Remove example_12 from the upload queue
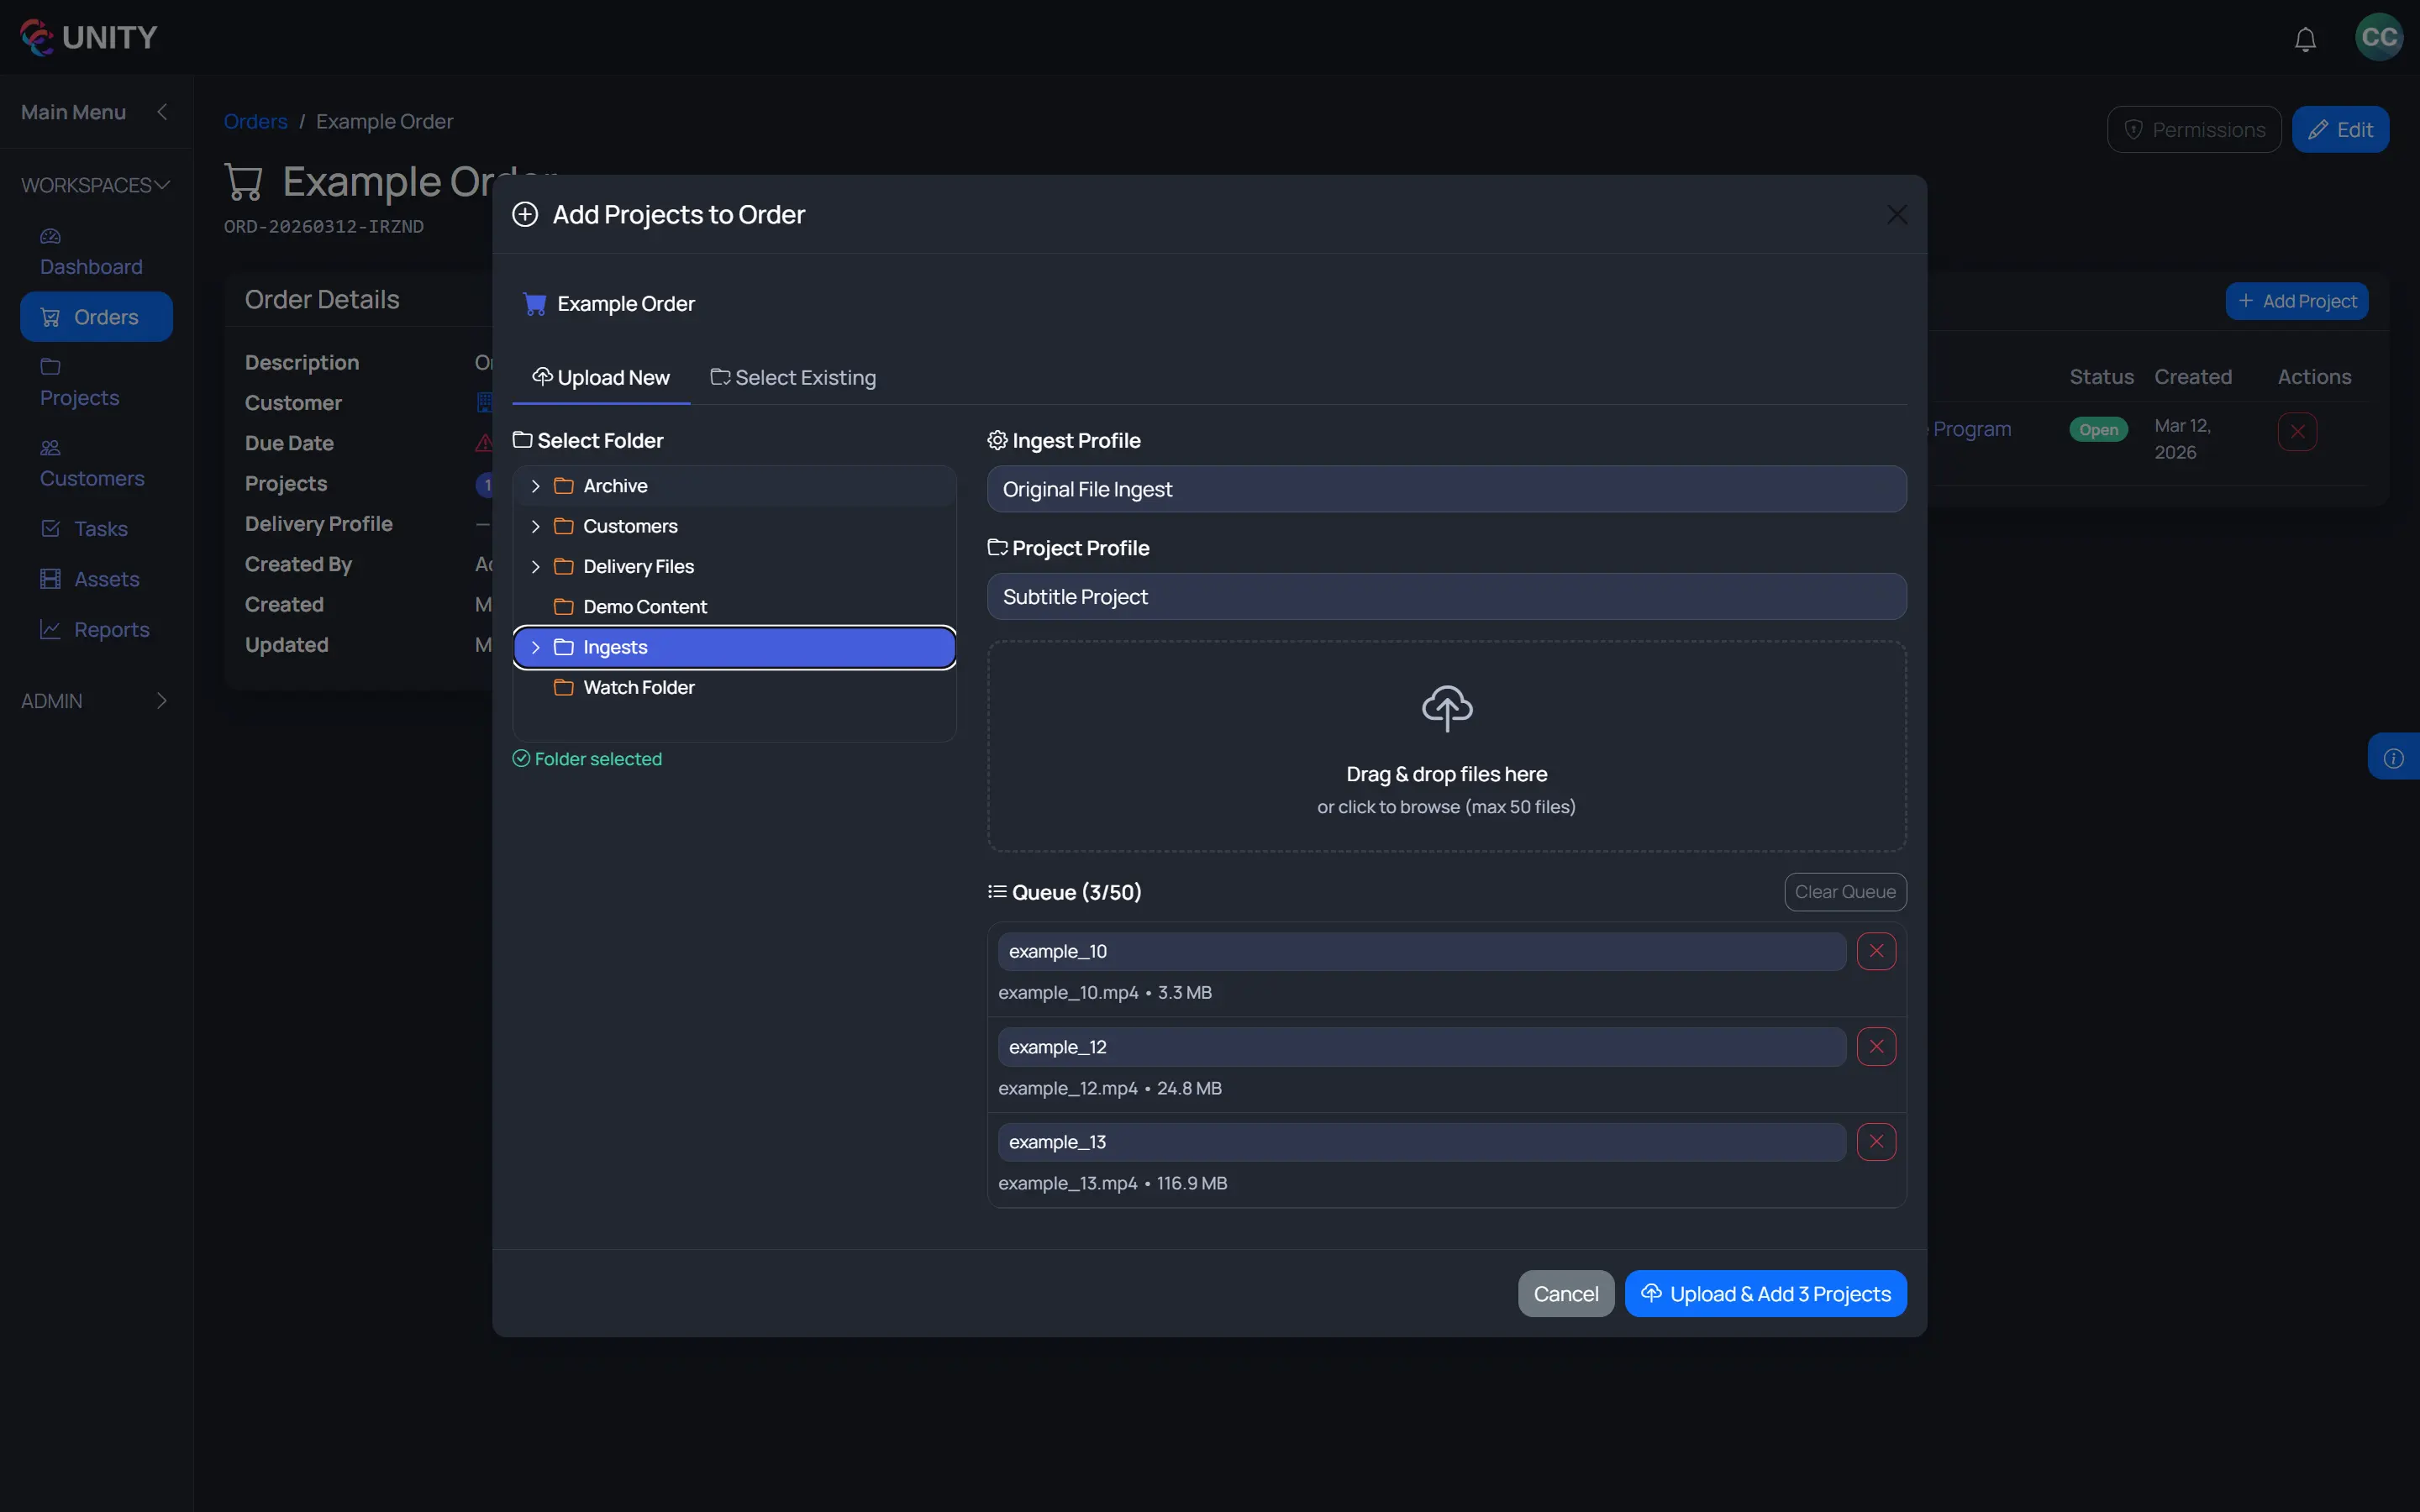The height and width of the screenshot is (1512, 2420). coord(1875,1046)
